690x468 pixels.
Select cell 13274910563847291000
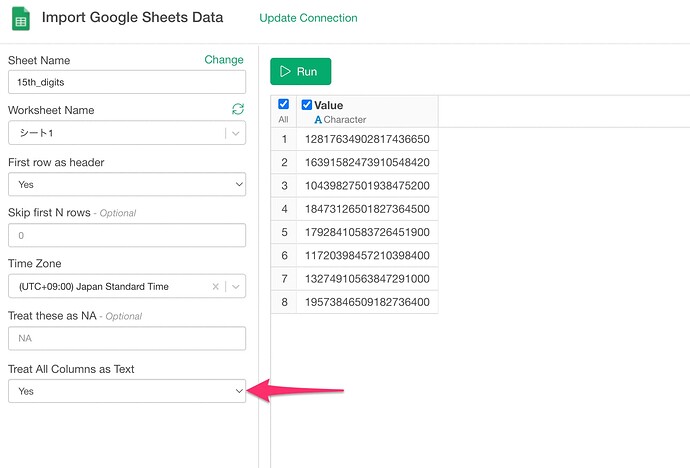367,279
